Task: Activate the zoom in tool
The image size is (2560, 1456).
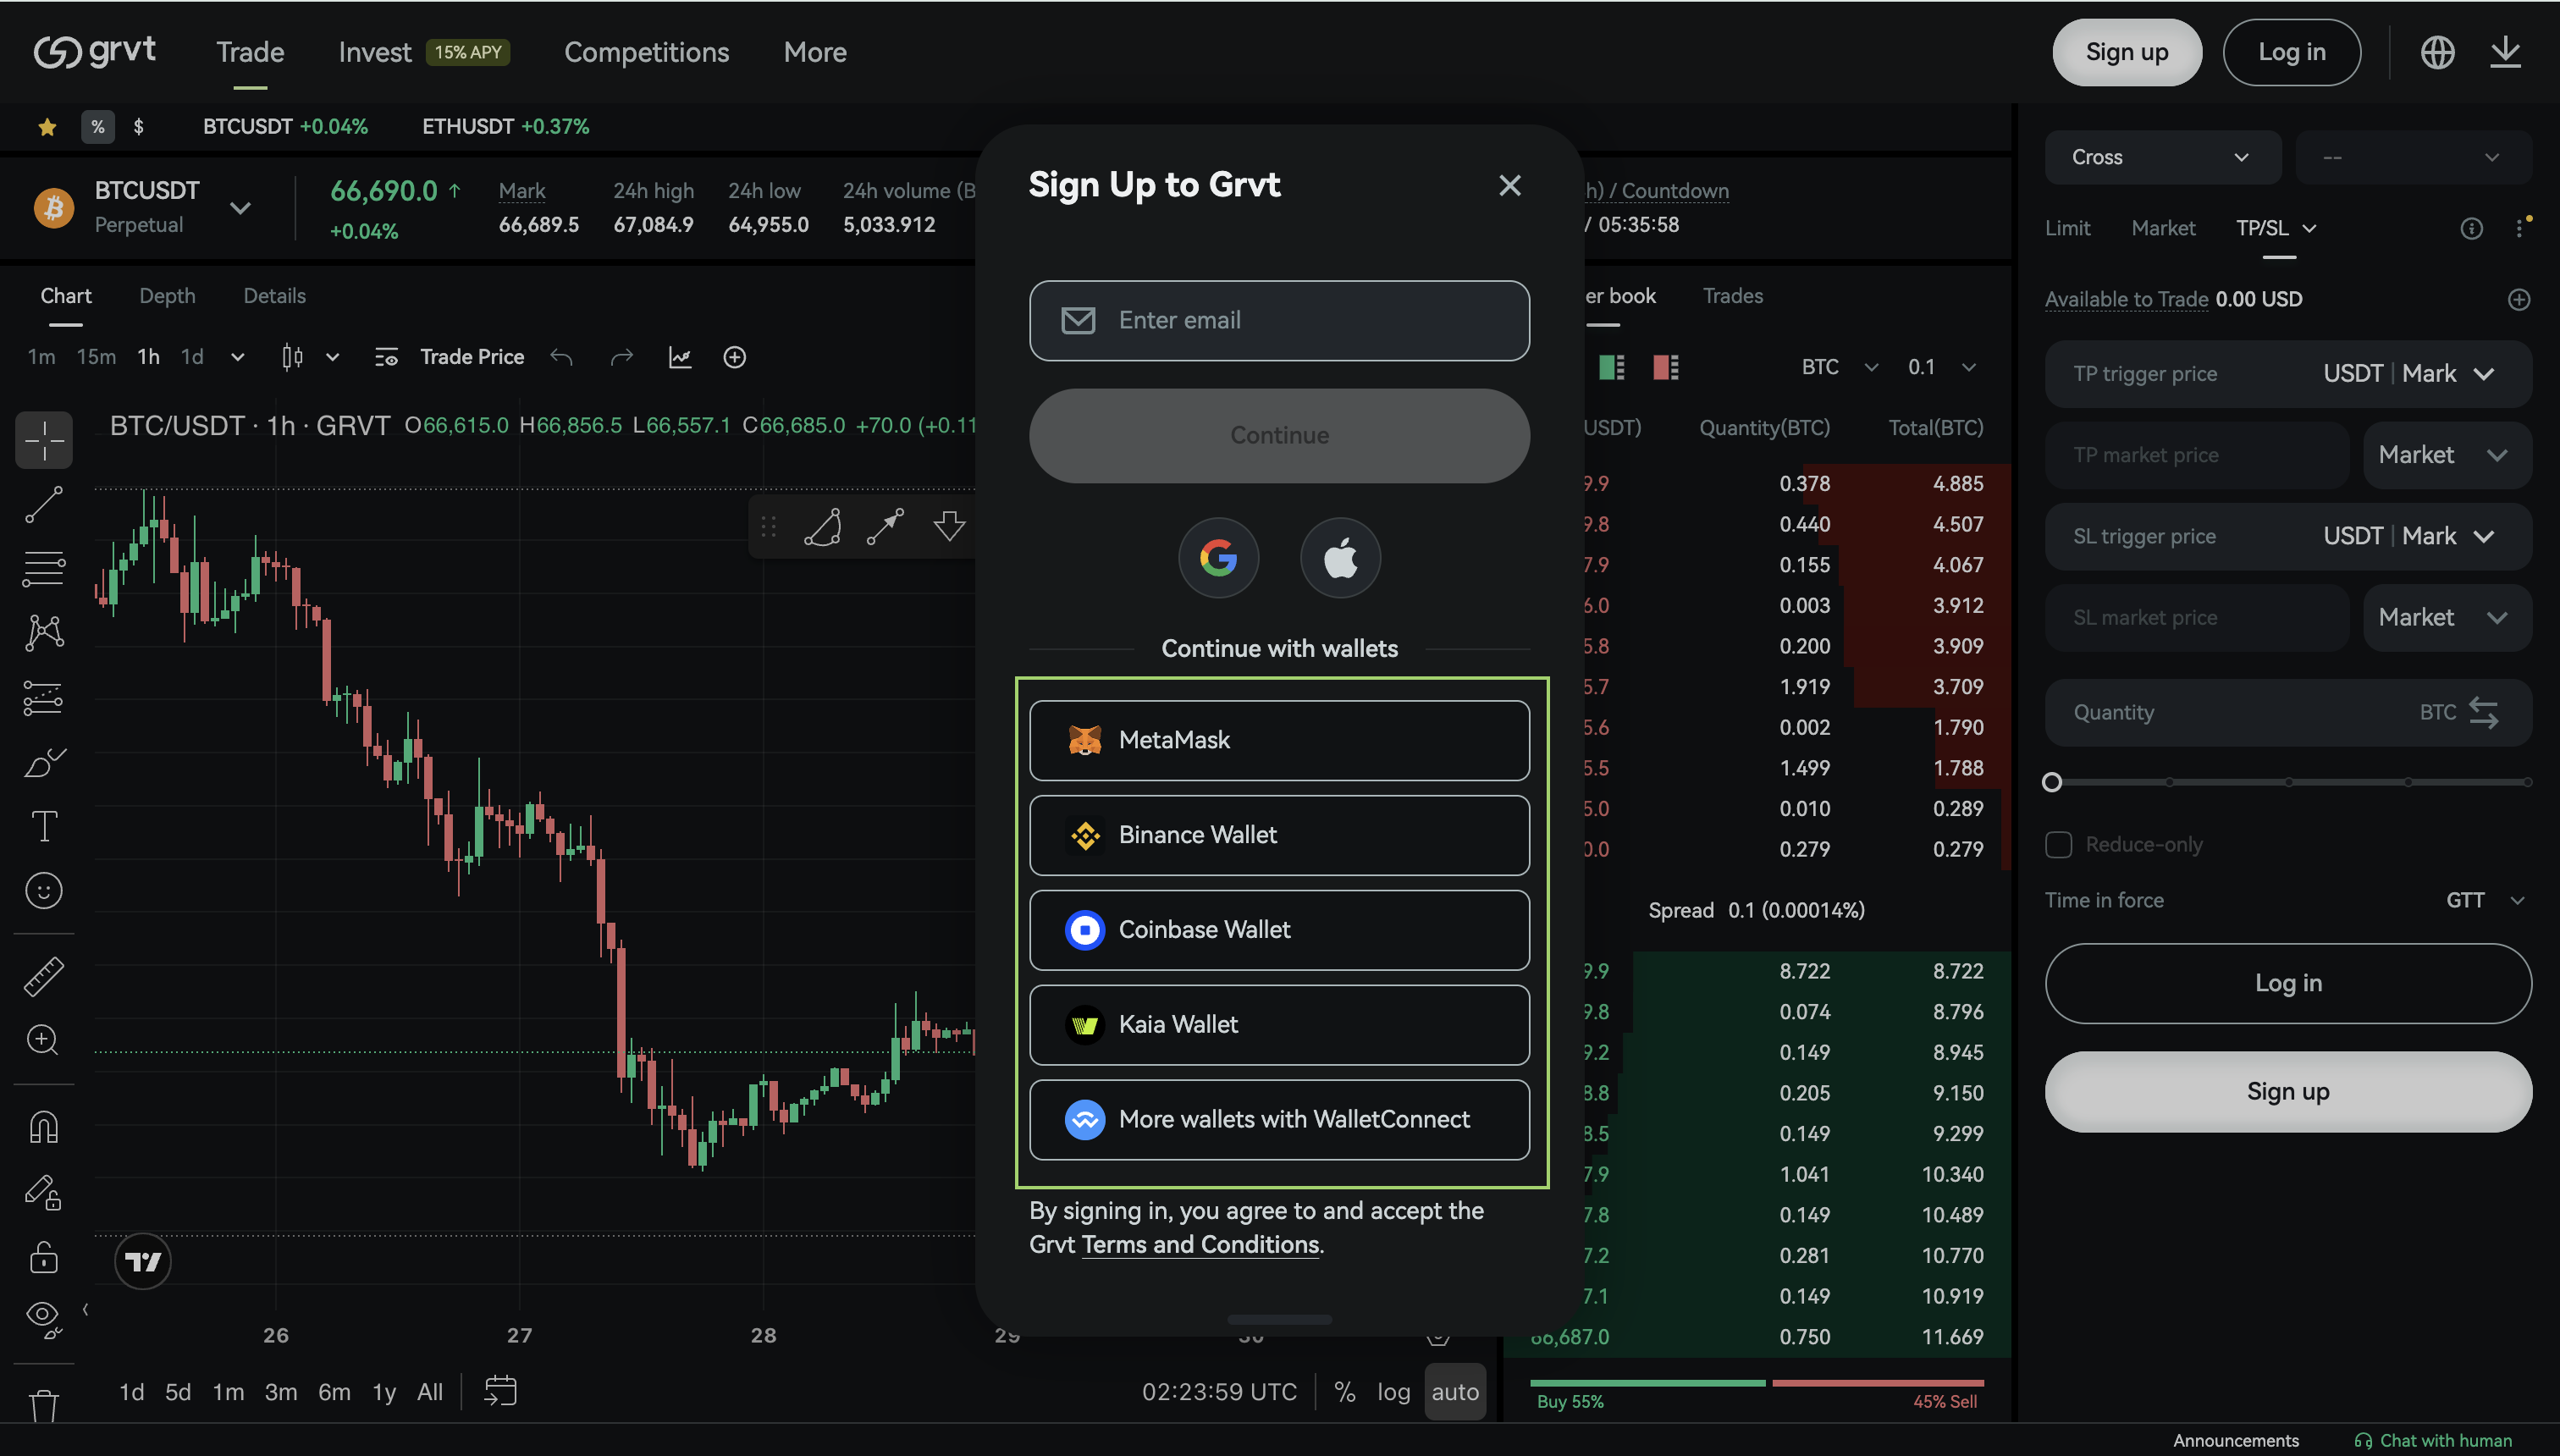Action: tap(44, 1040)
